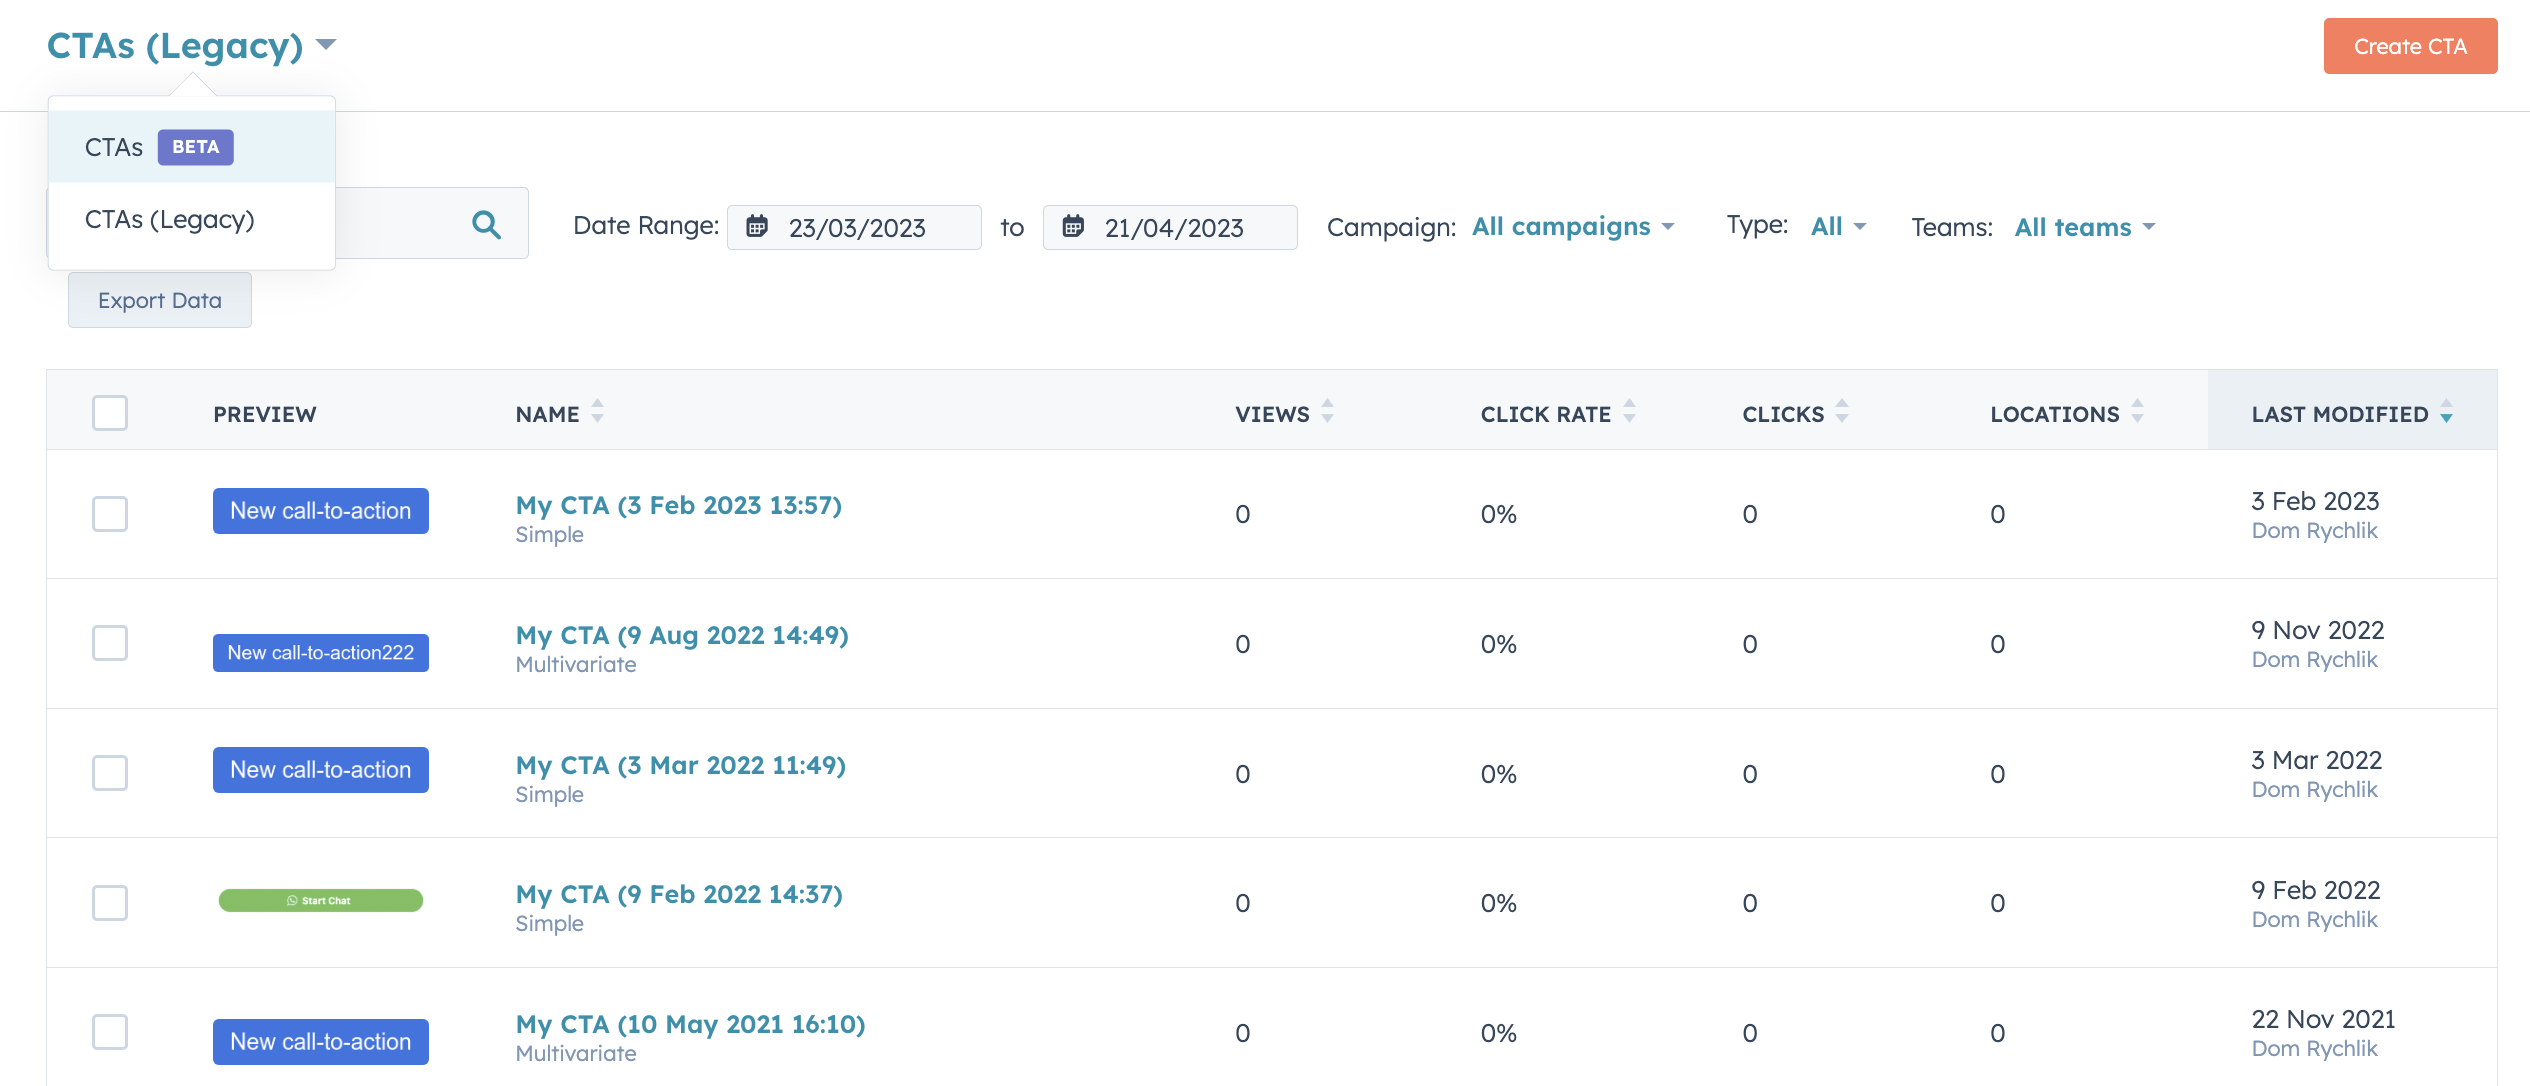Click end date field 21/04/2023

(x=1170, y=227)
